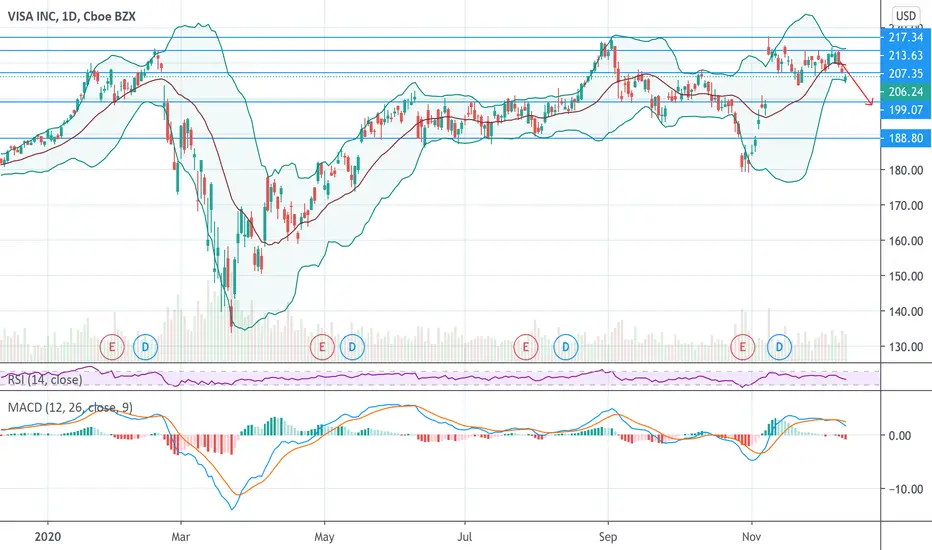The width and height of the screenshot is (932, 550).
Task: Click the February dividend D marker
Action: [145, 346]
